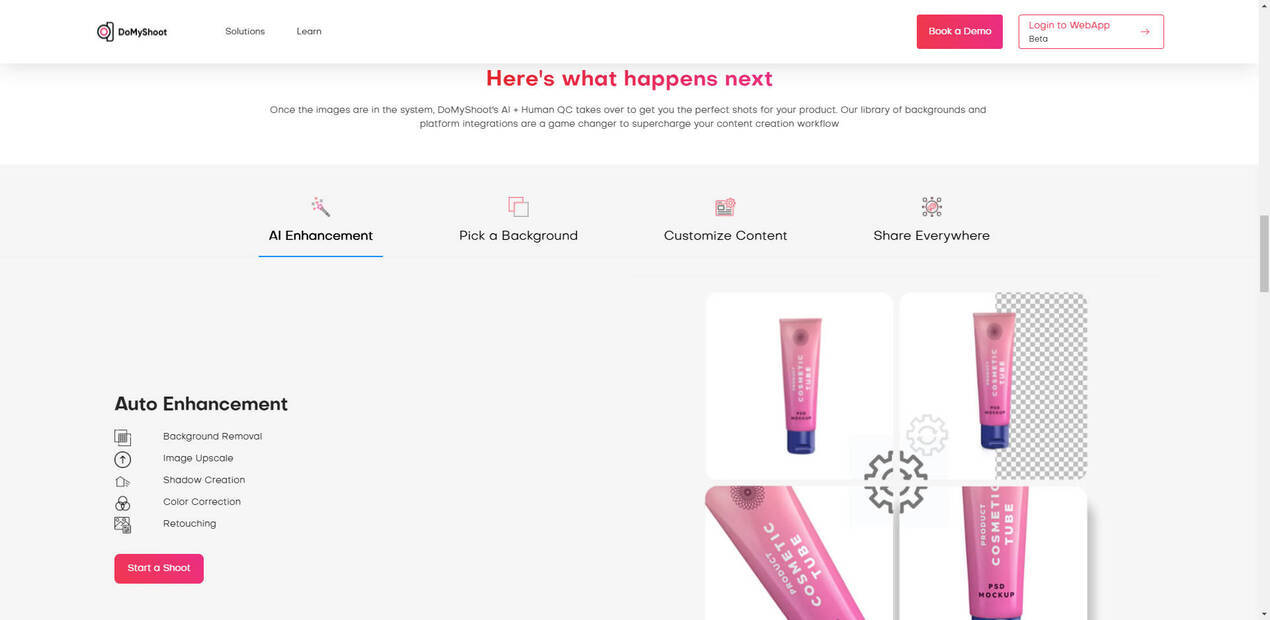Click the Start a Shoot button
Screen dimensions: 1270x620
(159, 569)
